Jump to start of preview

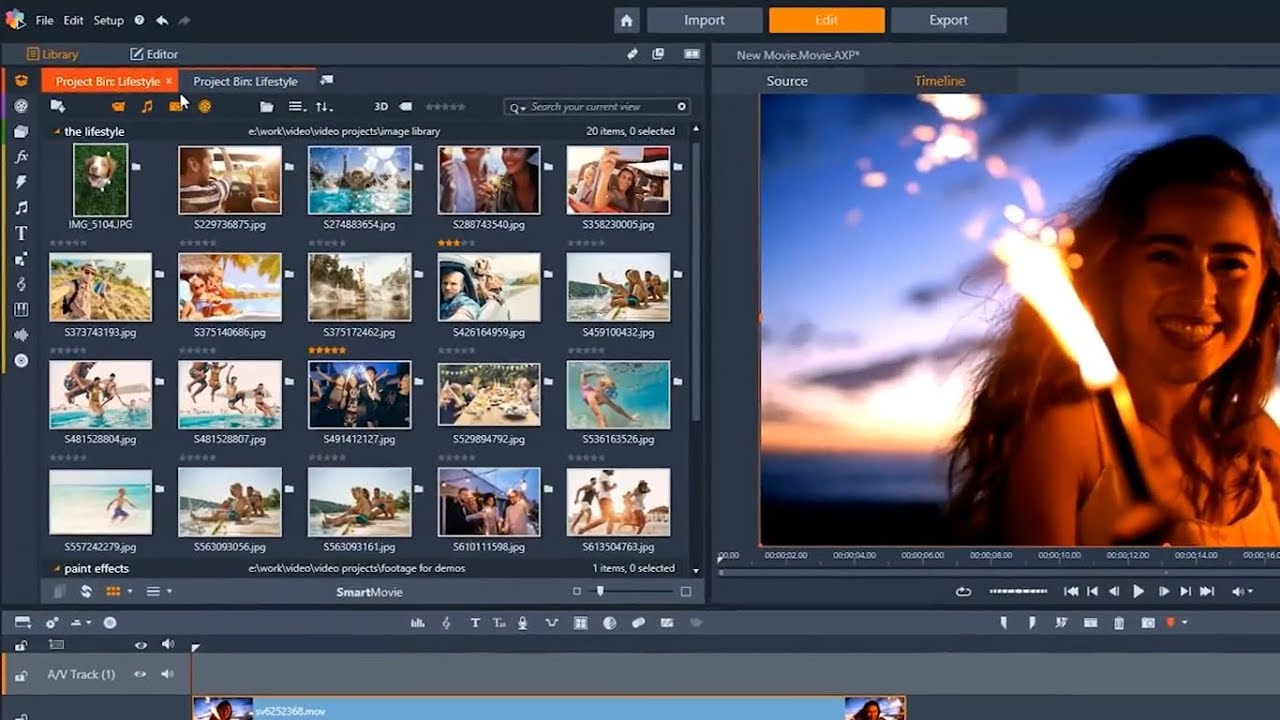(x=1071, y=592)
